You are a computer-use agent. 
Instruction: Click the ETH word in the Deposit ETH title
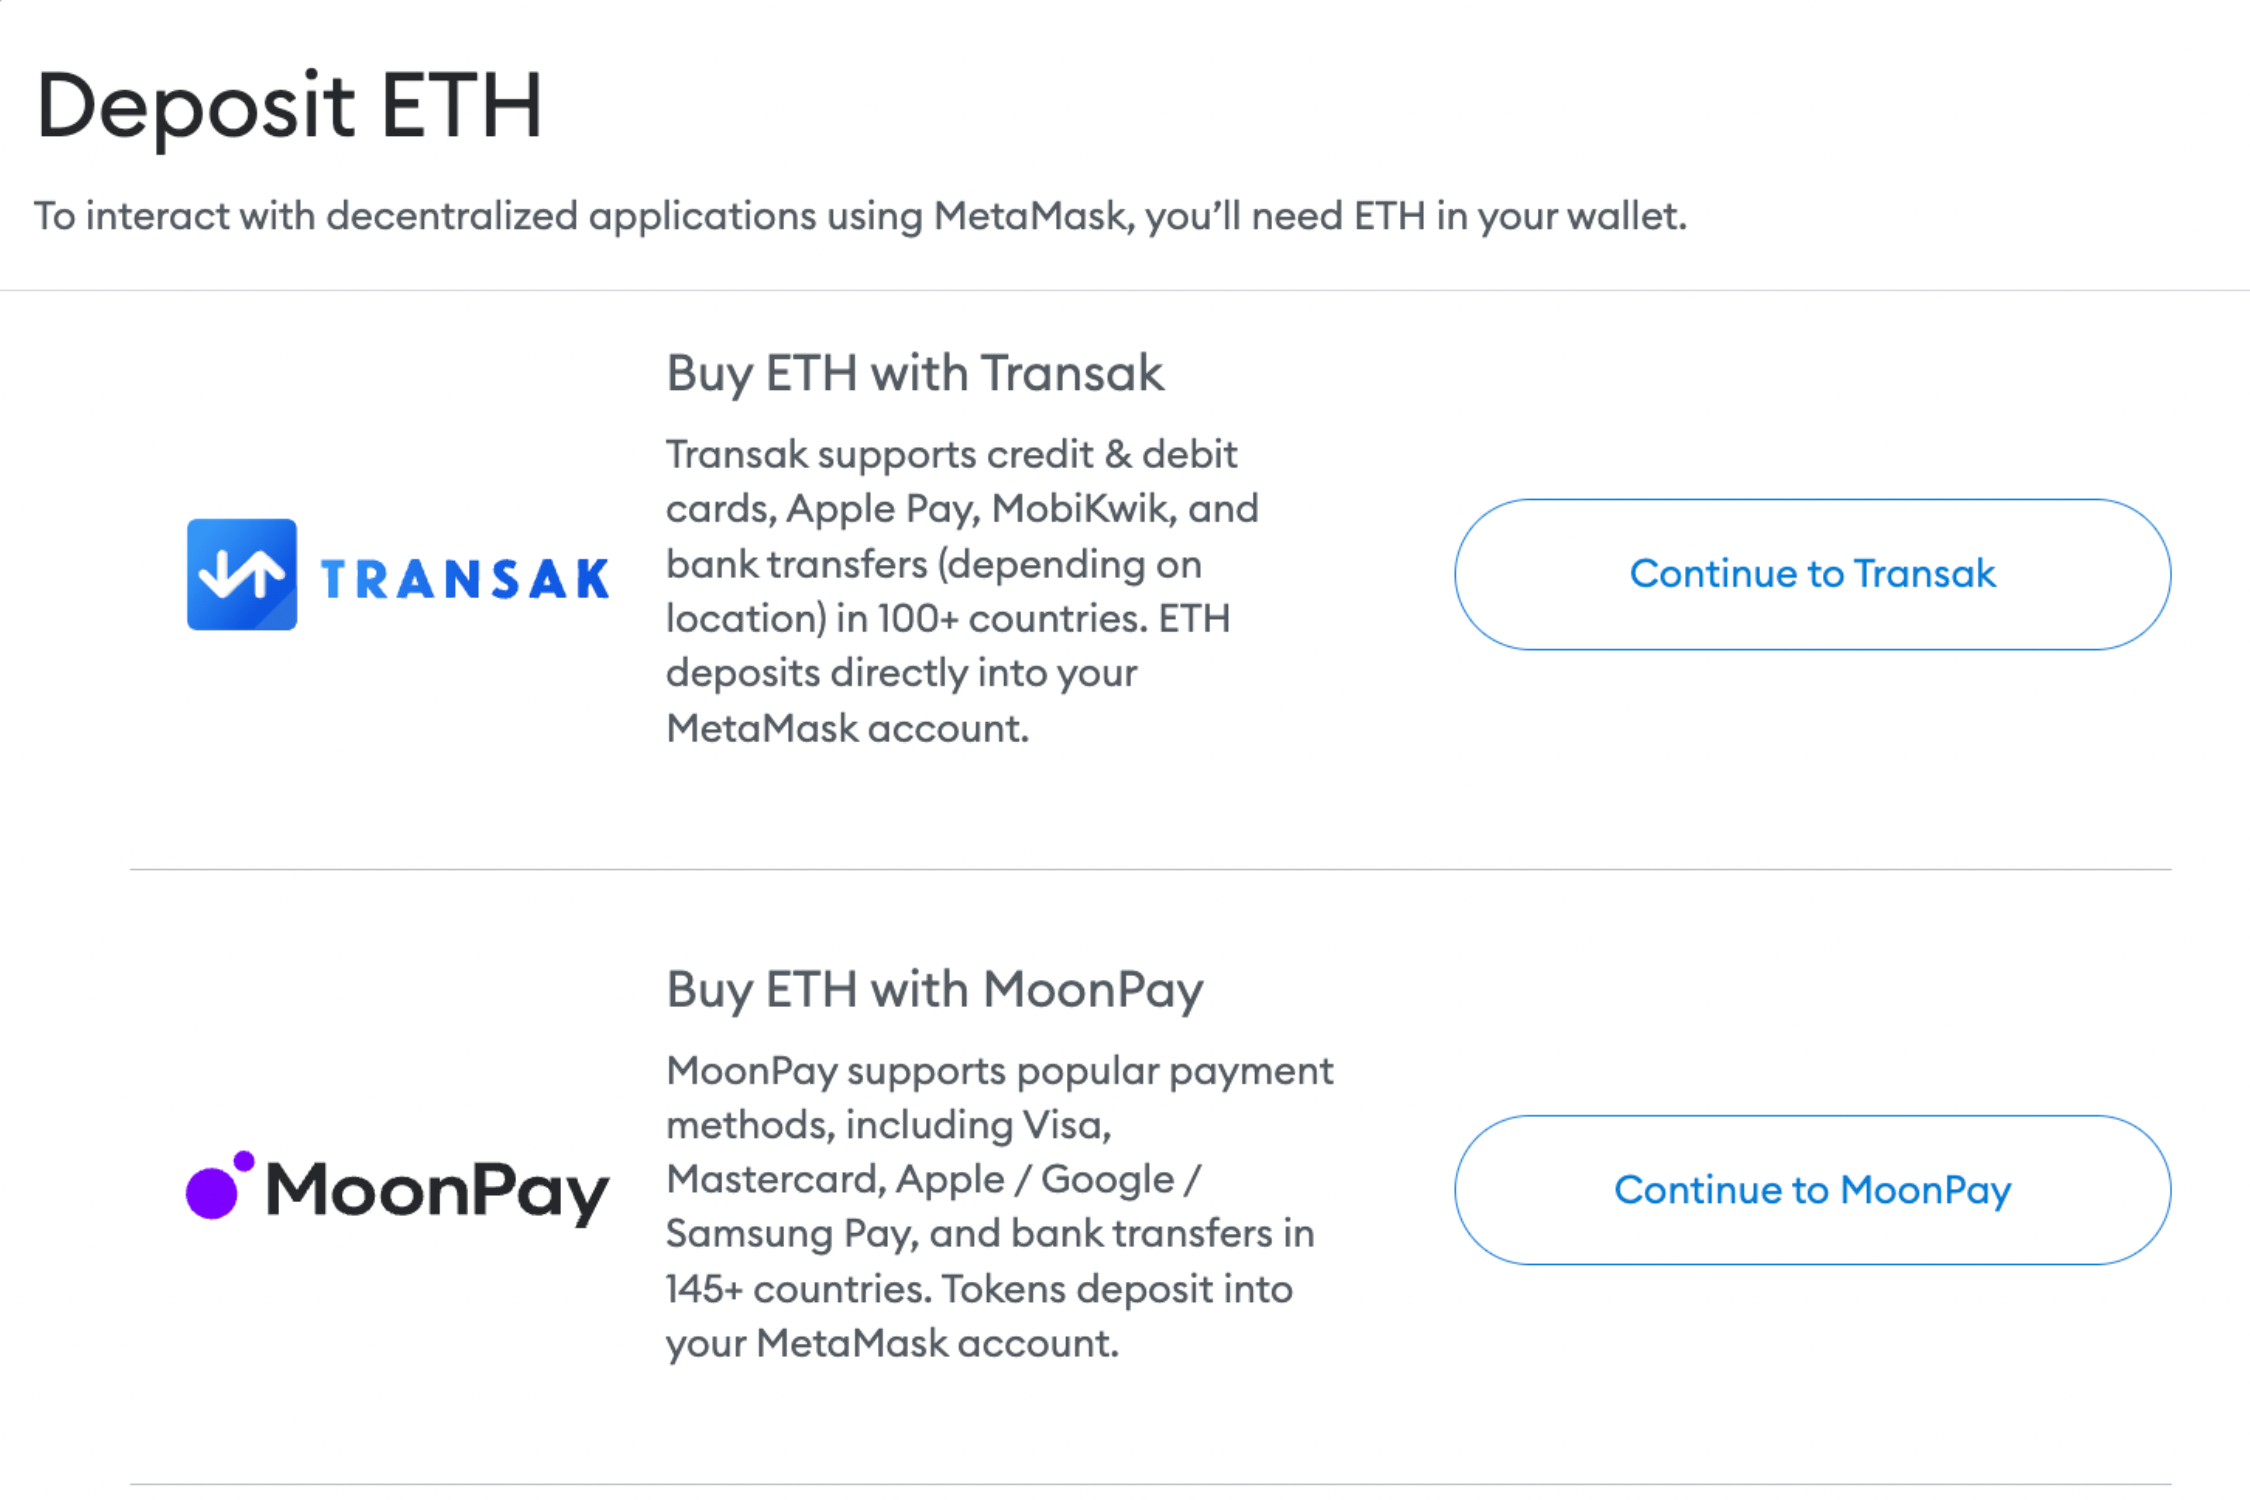[462, 106]
